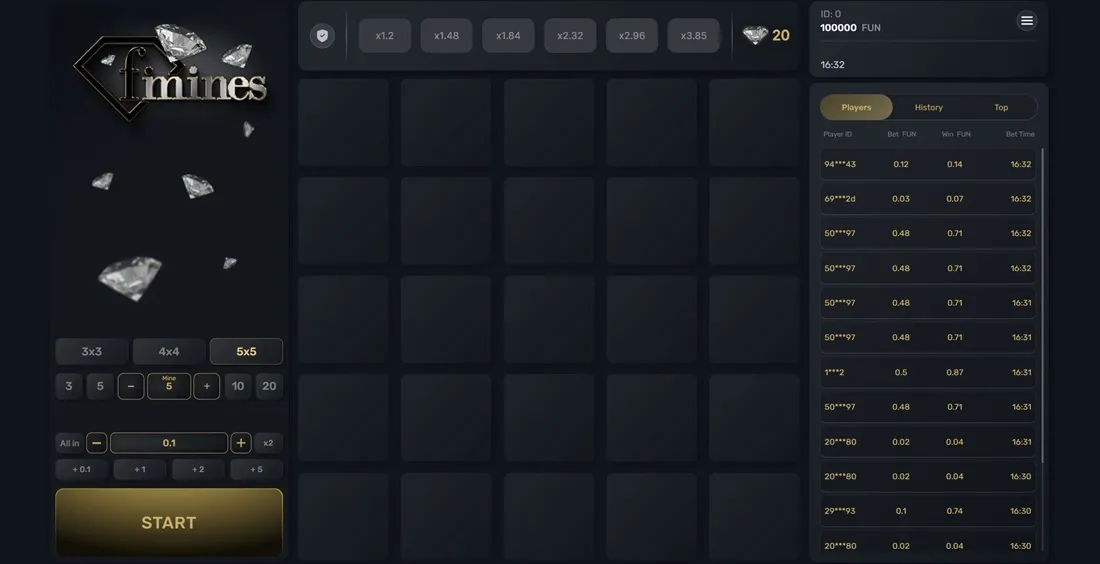Image resolution: width=1100 pixels, height=564 pixels.
Task: Switch to the History tab
Action: [x=928, y=107]
